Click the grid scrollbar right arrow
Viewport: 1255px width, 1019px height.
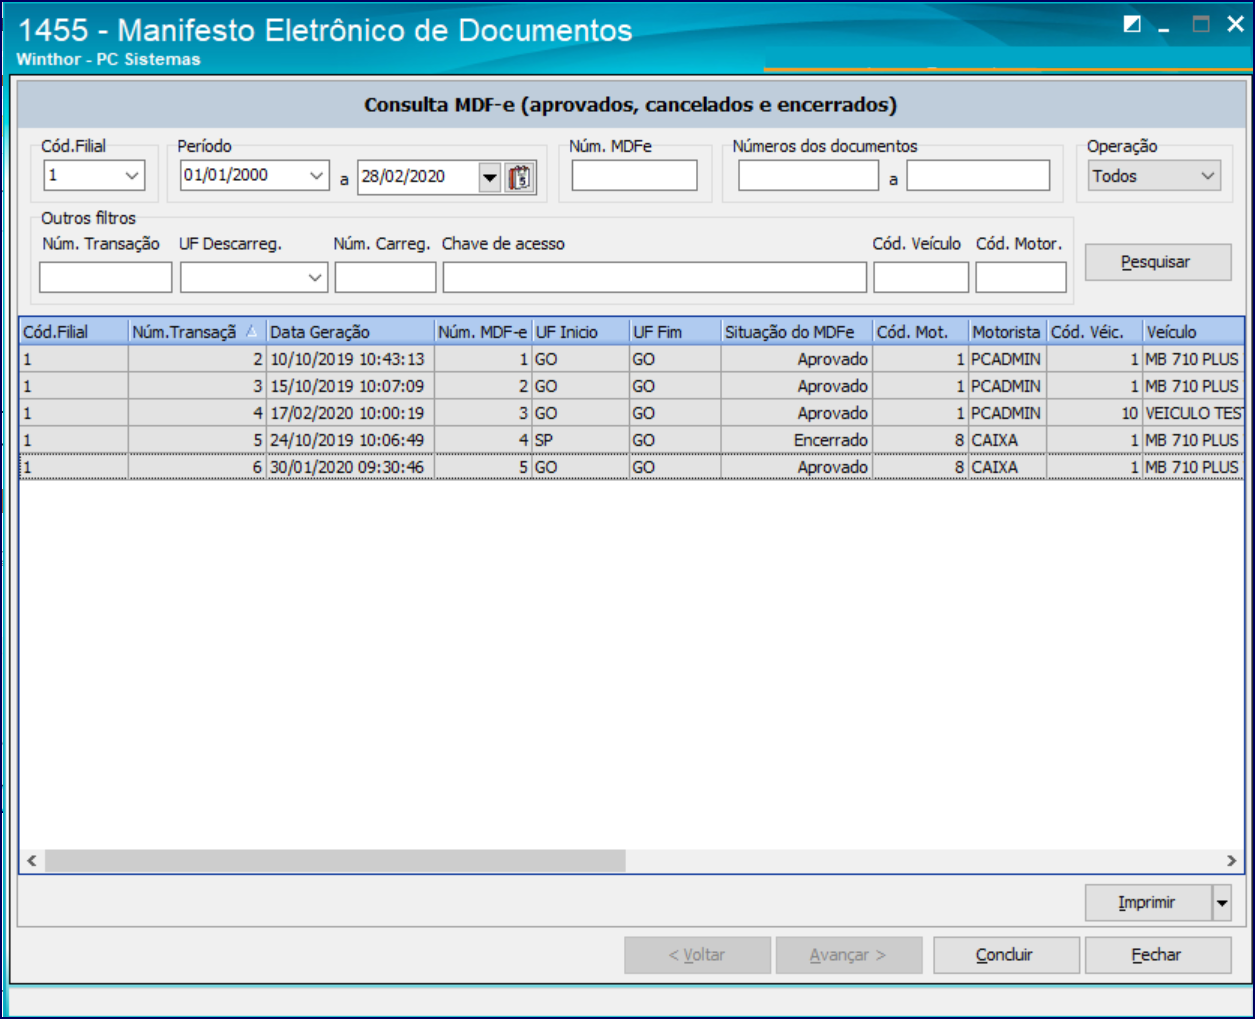click(x=1232, y=860)
